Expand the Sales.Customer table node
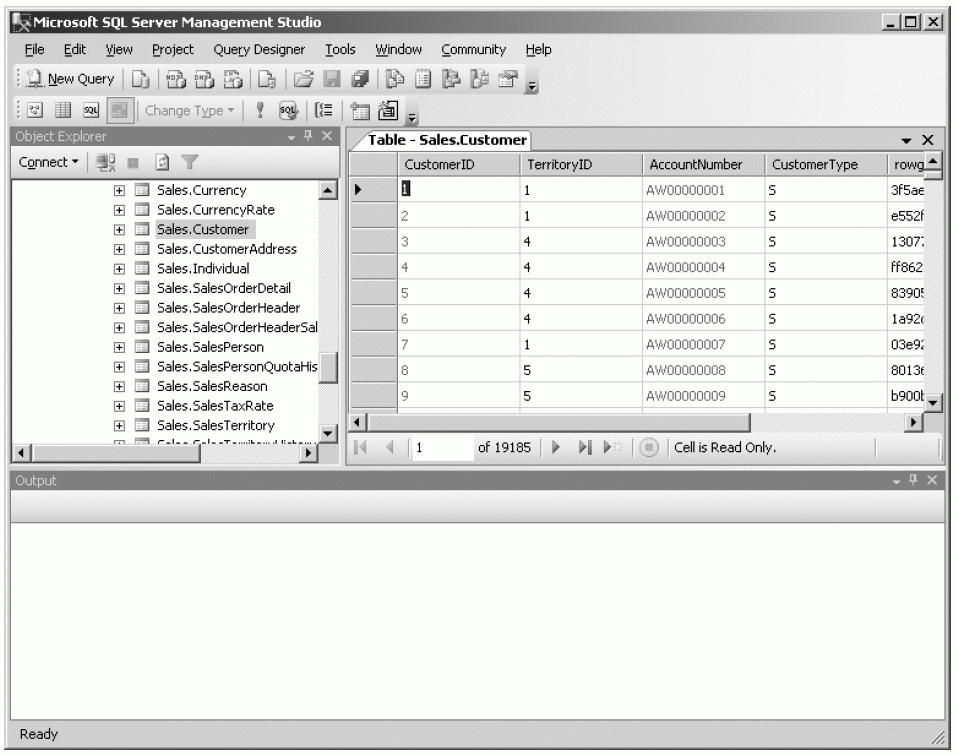This screenshot has height=755, width=957. pyautogui.click(x=119, y=229)
